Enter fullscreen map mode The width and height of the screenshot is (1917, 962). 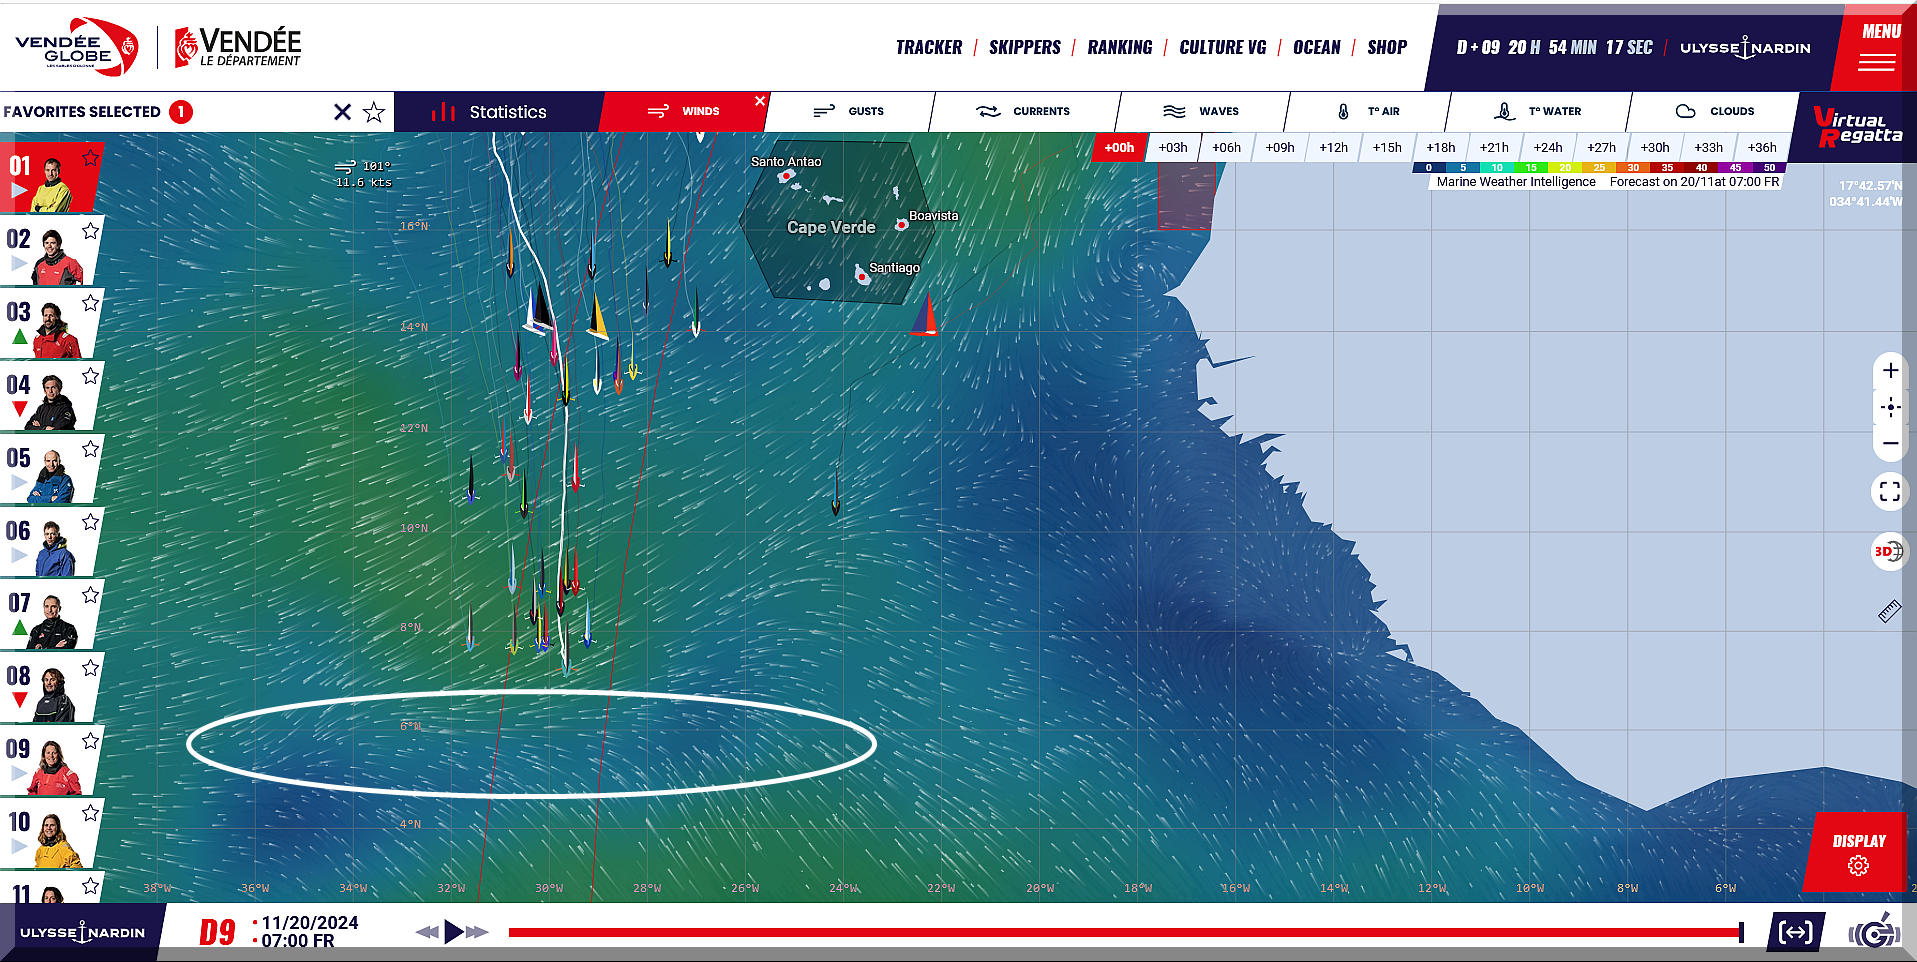click(x=1889, y=491)
